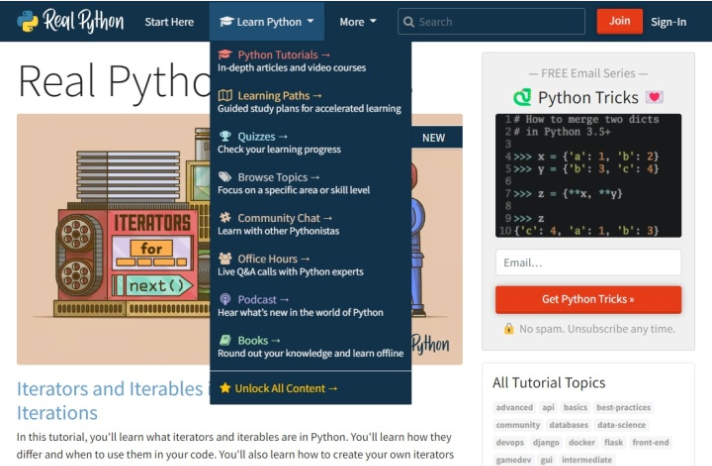Select the api topic tag

[548, 407]
